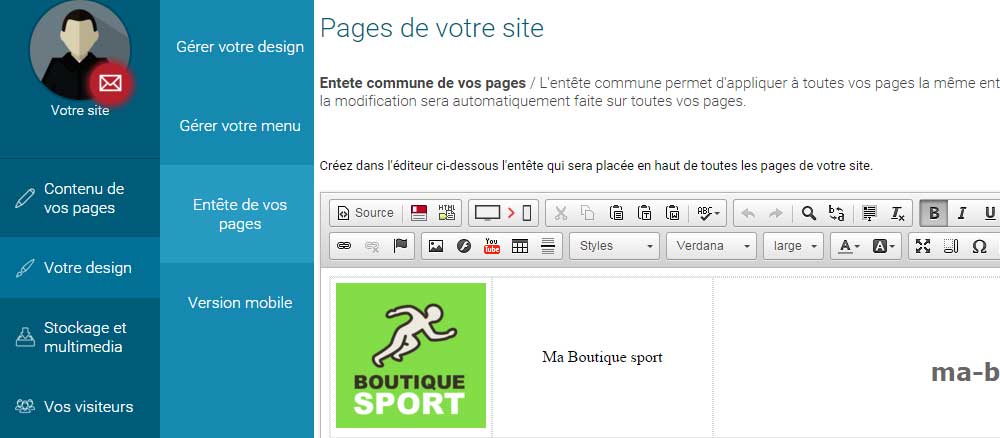Image resolution: width=1000 pixels, height=438 pixels.
Task: Toggle Bold formatting
Action: click(934, 213)
